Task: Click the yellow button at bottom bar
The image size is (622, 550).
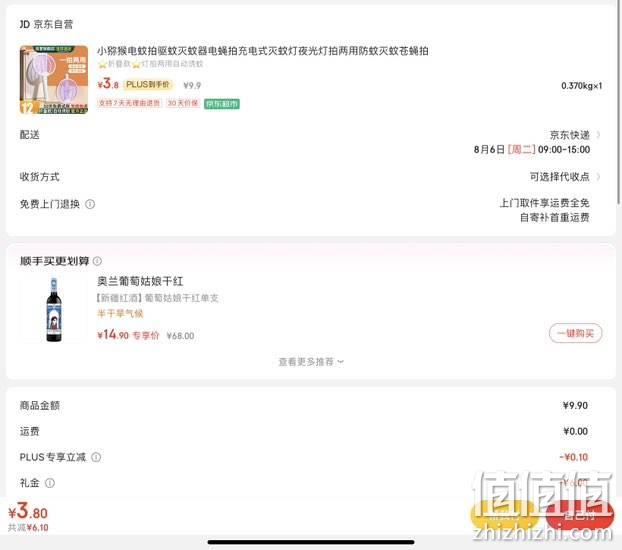Action: (x=505, y=515)
